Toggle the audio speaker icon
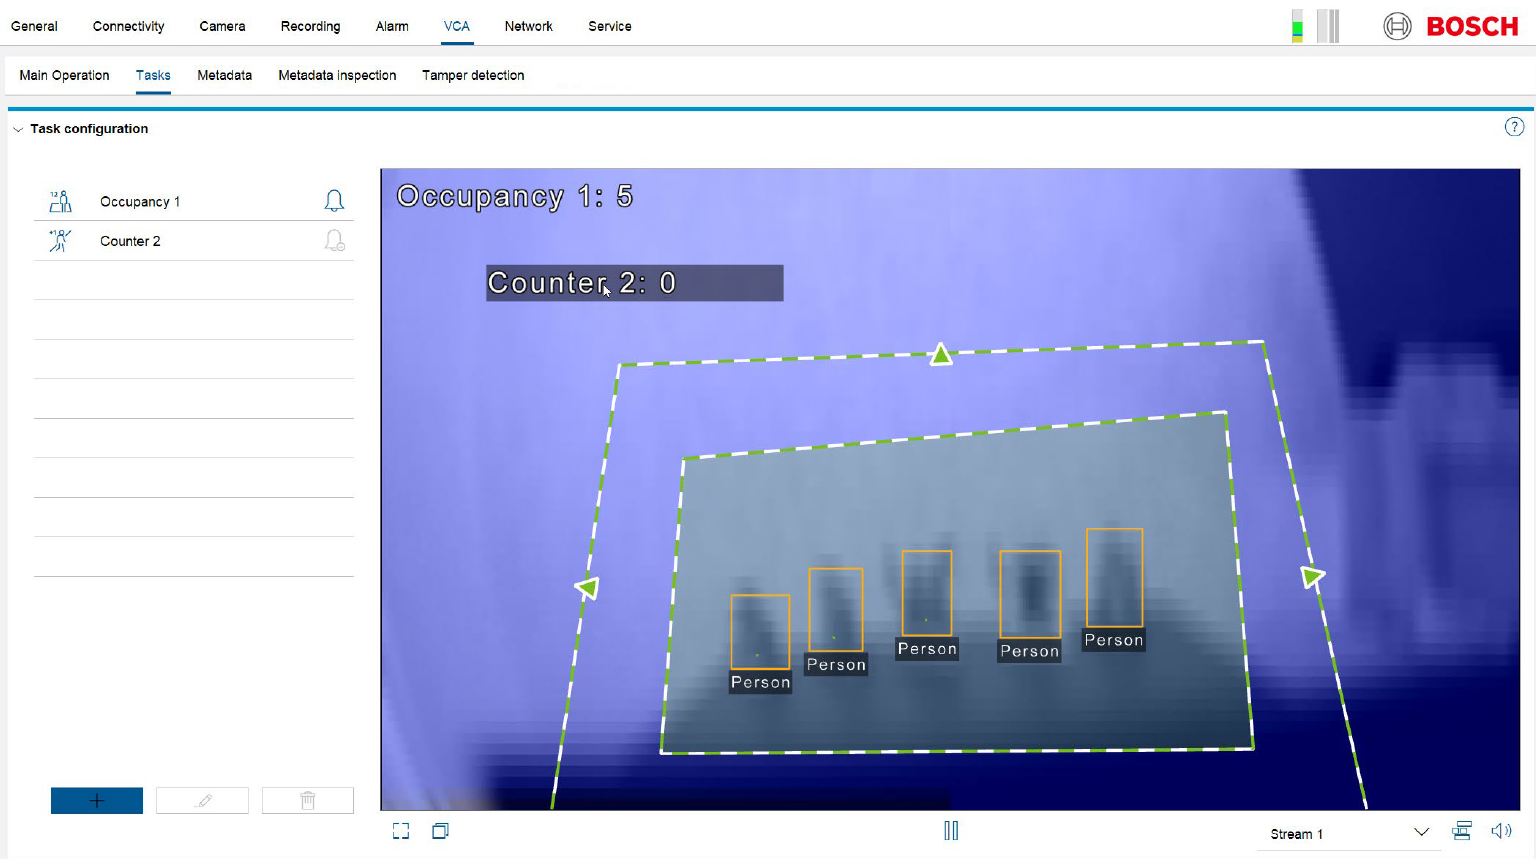This screenshot has width=1536, height=859. point(1501,831)
